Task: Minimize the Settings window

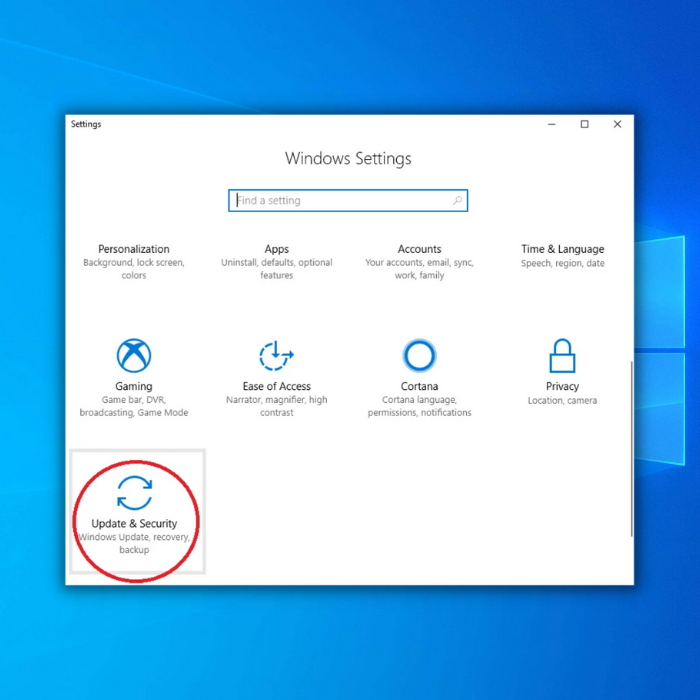Action: point(551,125)
